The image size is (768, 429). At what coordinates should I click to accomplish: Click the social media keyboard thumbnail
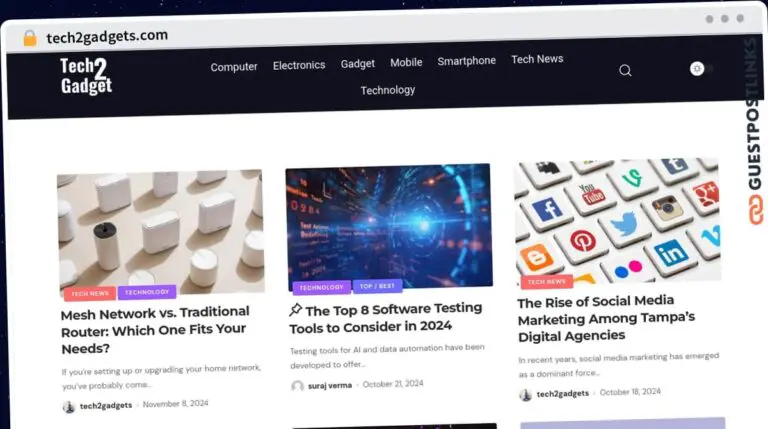coord(617,221)
